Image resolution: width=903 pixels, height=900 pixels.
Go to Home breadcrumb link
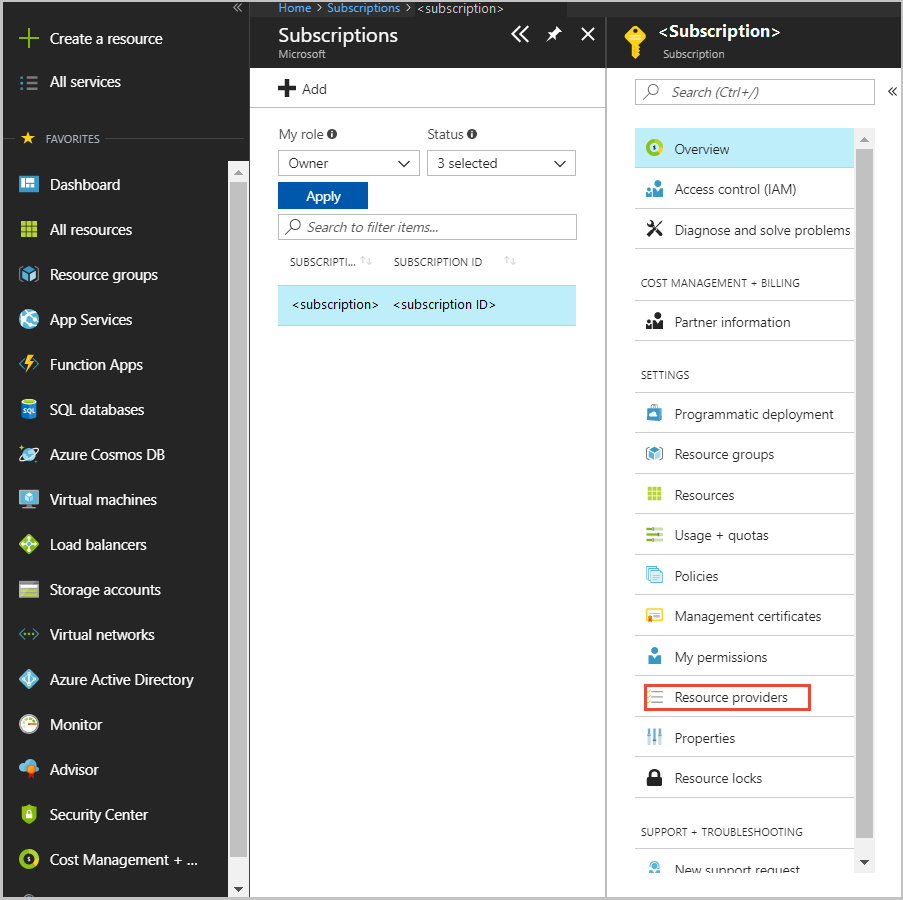[294, 8]
